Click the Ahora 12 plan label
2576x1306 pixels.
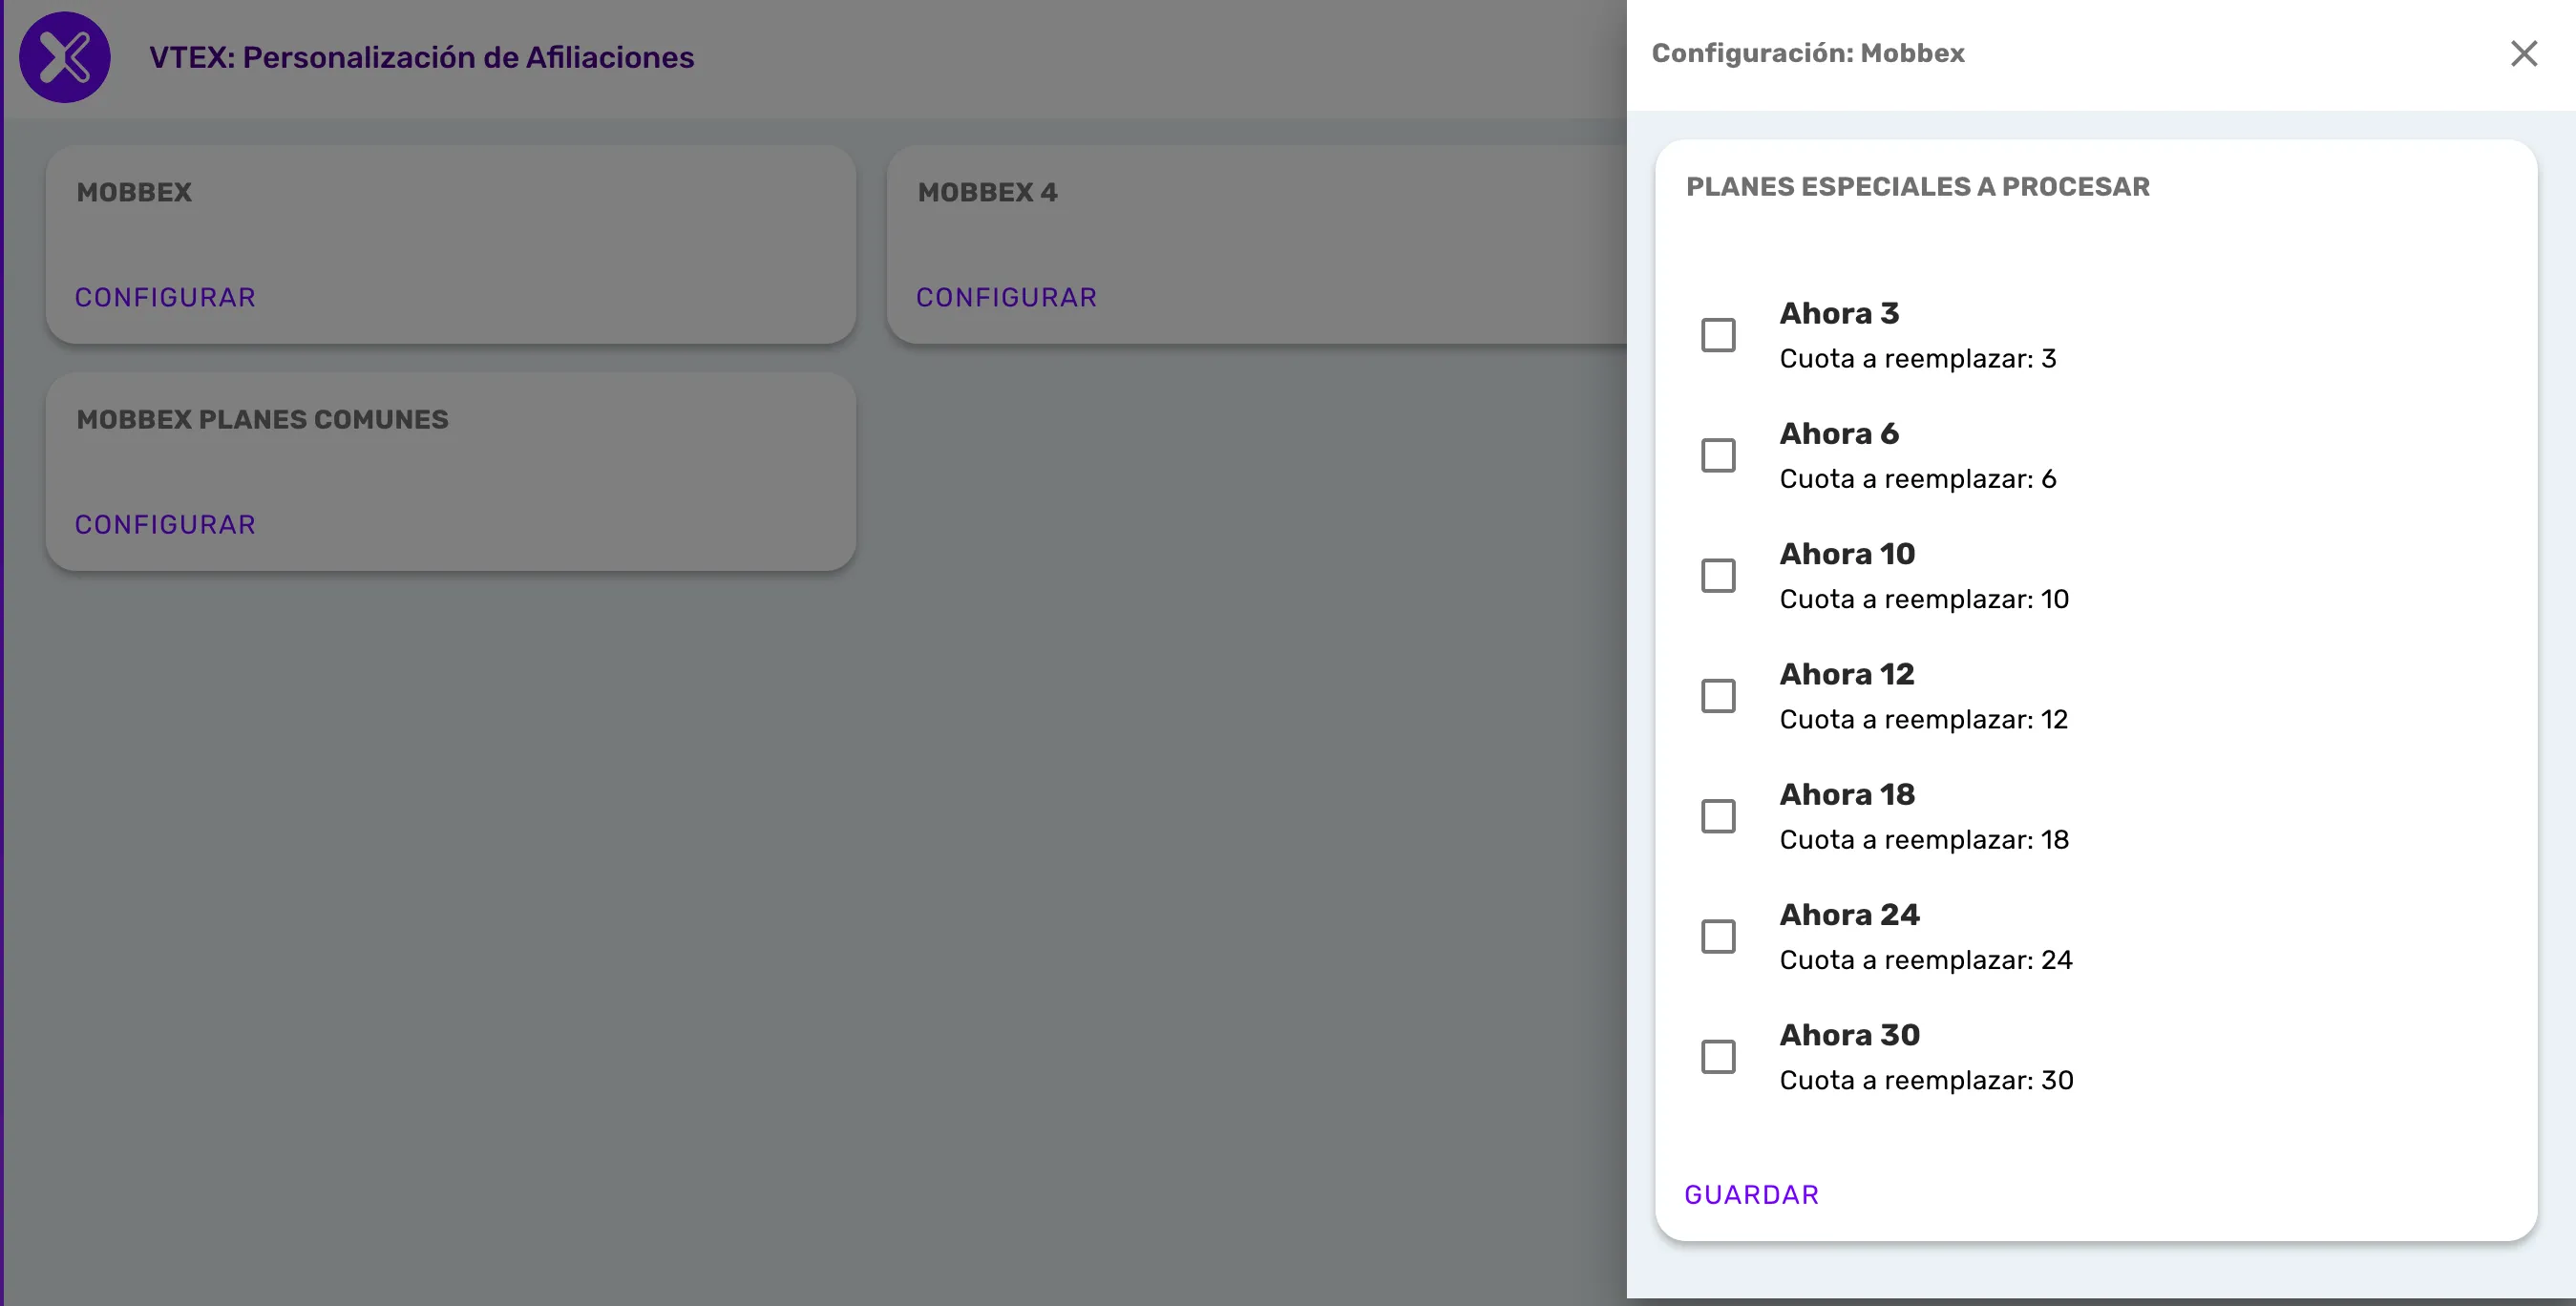tap(1846, 674)
